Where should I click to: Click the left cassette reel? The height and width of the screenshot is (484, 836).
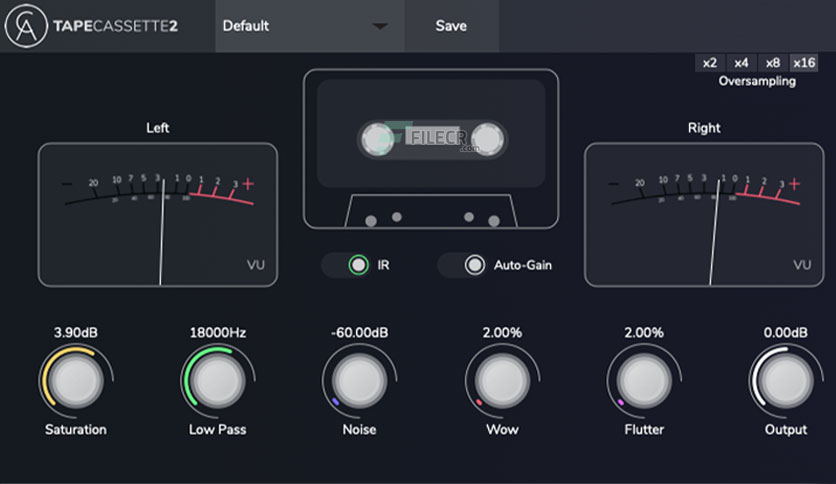[378, 139]
